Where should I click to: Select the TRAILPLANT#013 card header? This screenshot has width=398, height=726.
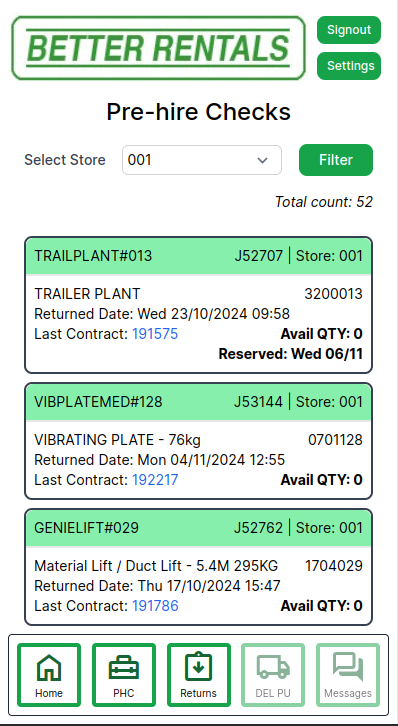[x=199, y=256]
